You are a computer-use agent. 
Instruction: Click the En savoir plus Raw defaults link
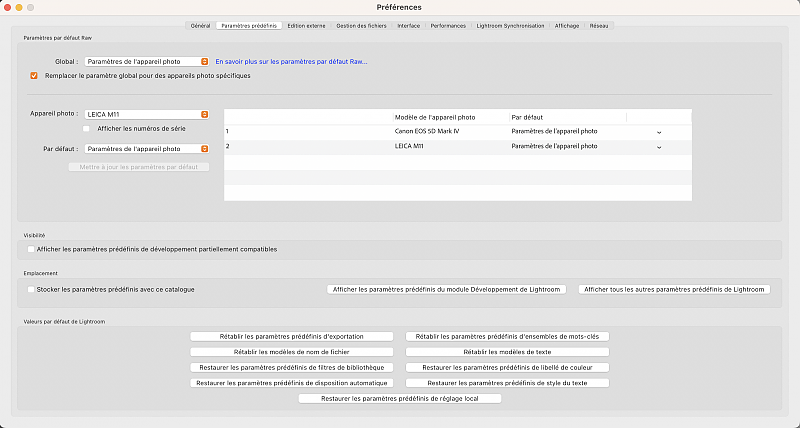tap(291, 61)
